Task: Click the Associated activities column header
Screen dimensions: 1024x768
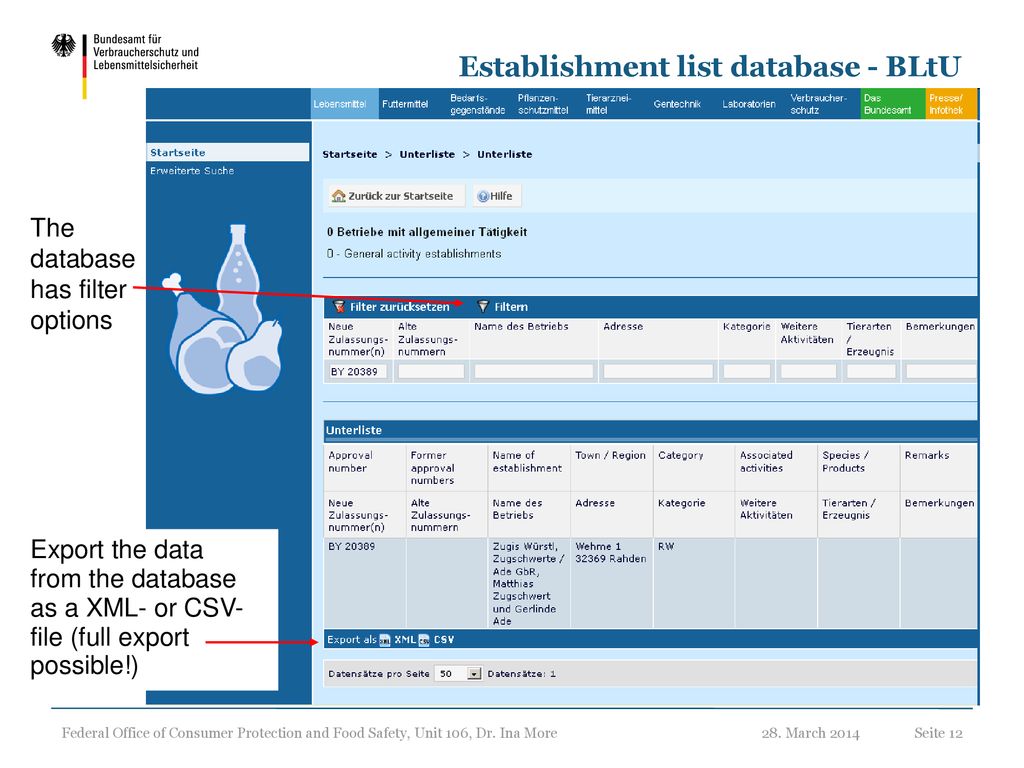Action: (x=776, y=468)
